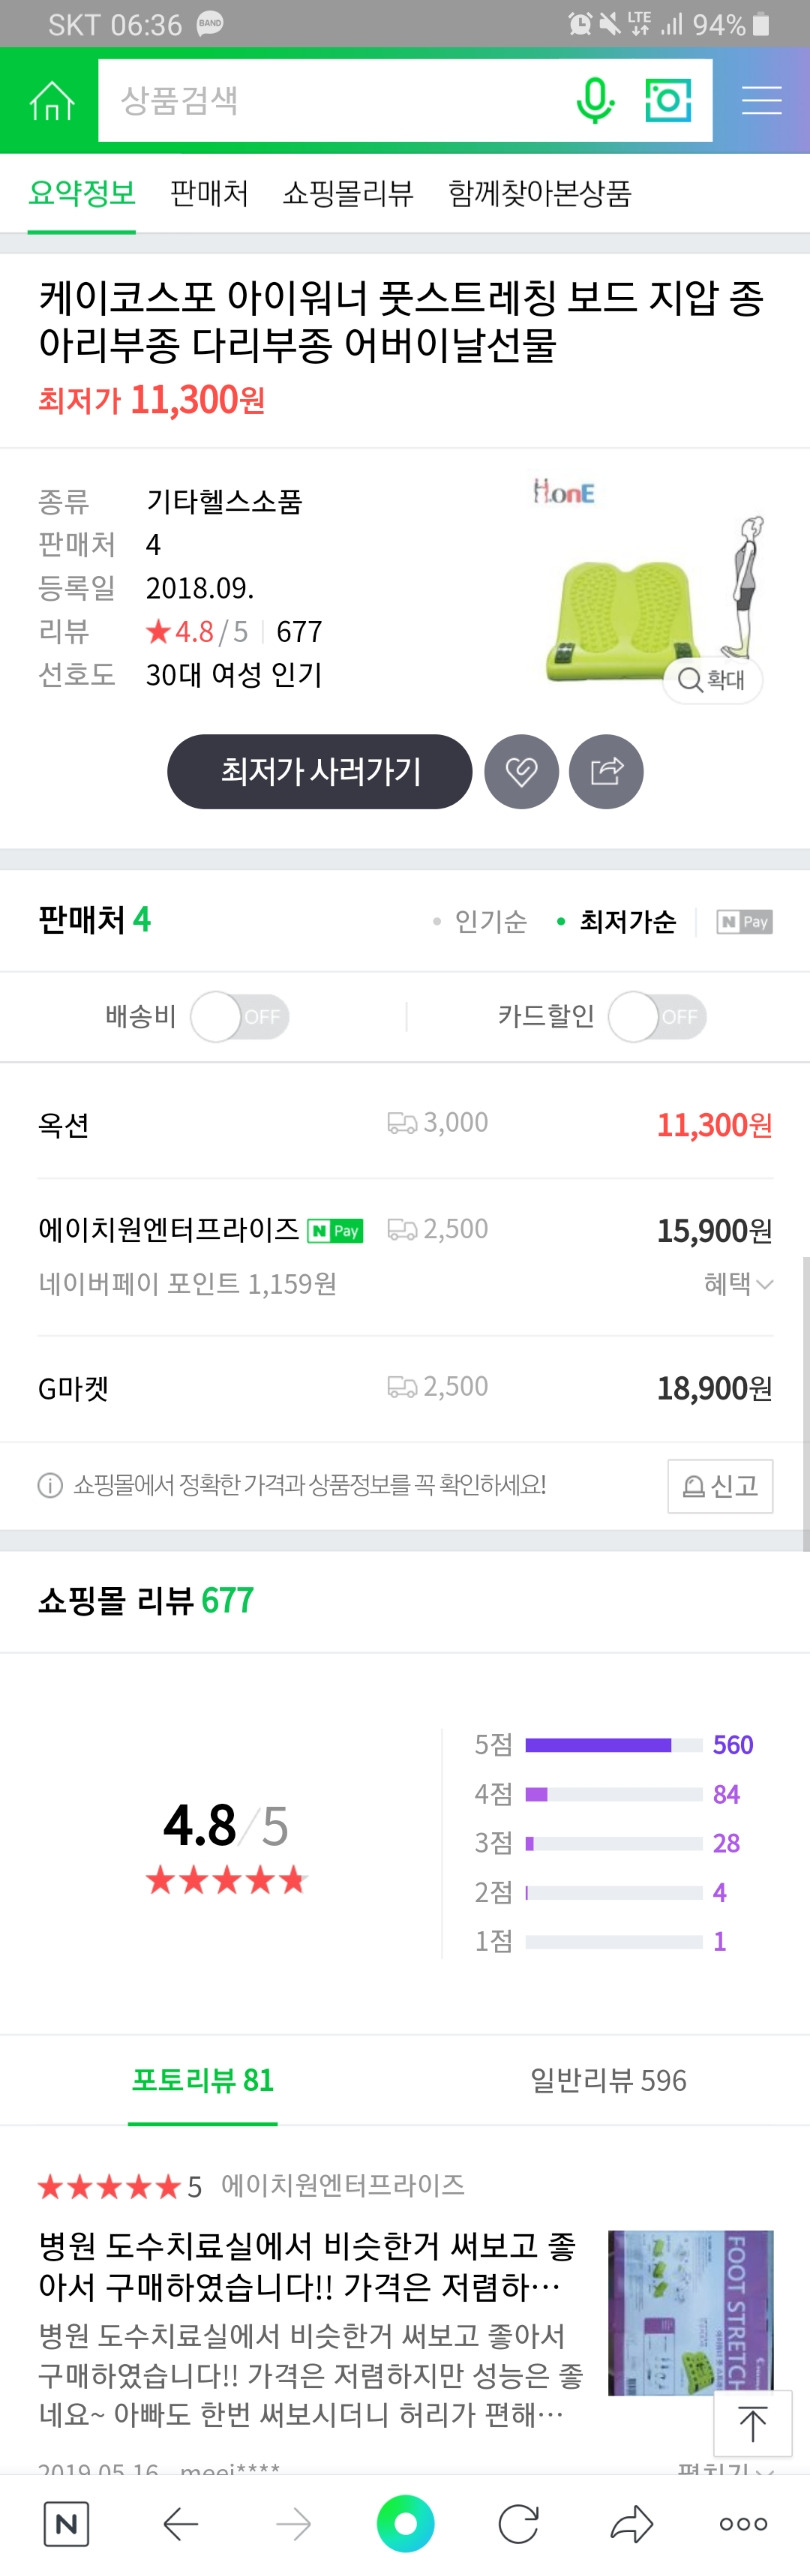Activate the microphone voice search icon

point(595,100)
